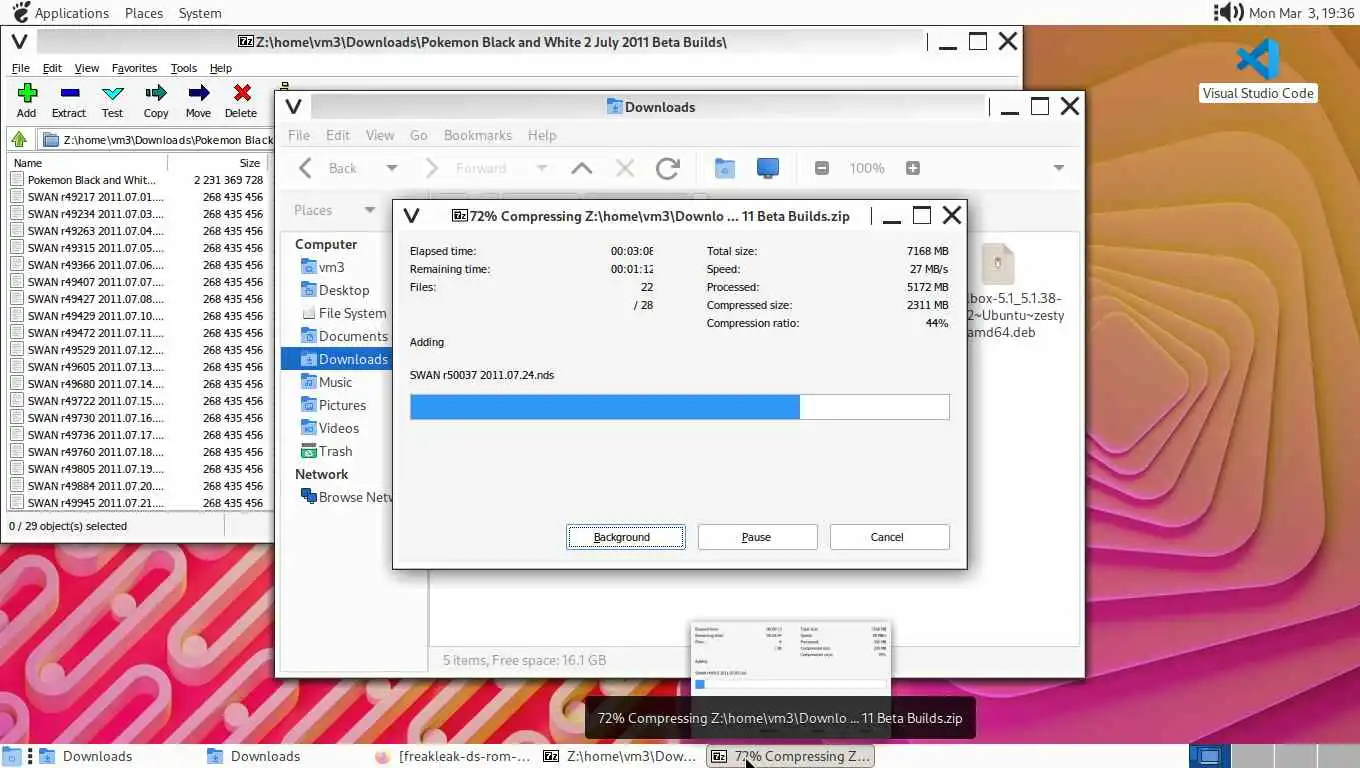Click the freakleak-ds-rom taskbar button
Image resolution: width=1360 pixels, height=768 pixels.
pyautogui.click(x=452, y=756)
